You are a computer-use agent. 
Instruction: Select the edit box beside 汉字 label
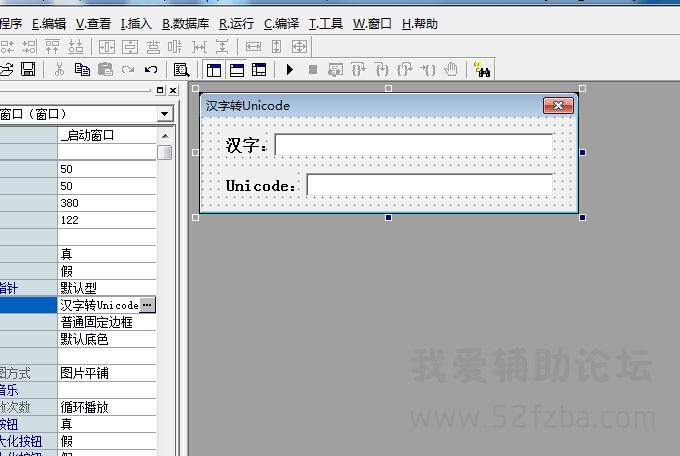click(x=414, y=144)
